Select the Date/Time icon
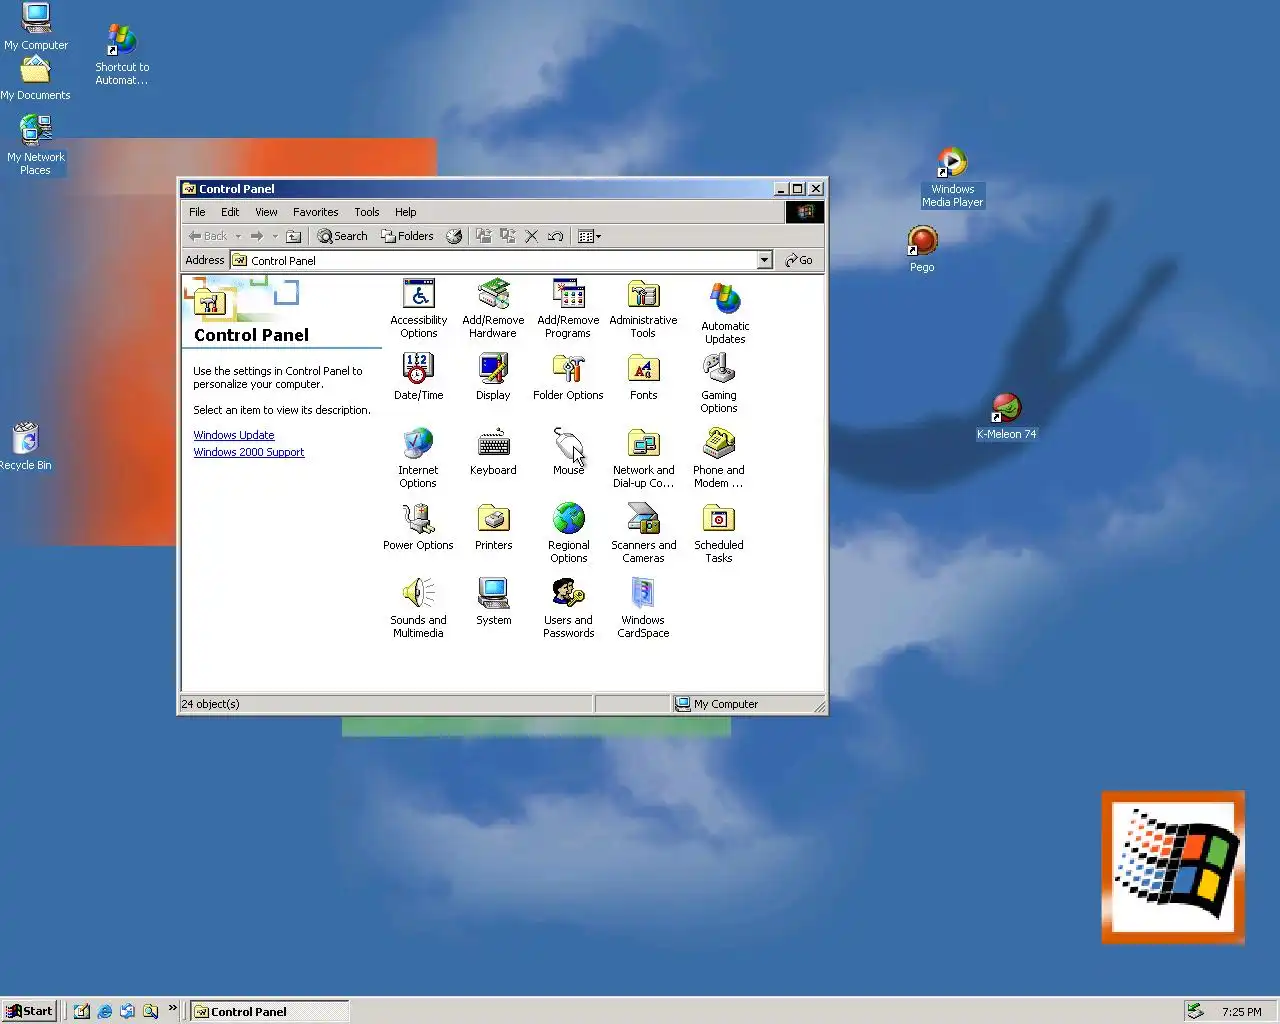The width and height of the screenshot is (1280, 1024). (418, 369)
